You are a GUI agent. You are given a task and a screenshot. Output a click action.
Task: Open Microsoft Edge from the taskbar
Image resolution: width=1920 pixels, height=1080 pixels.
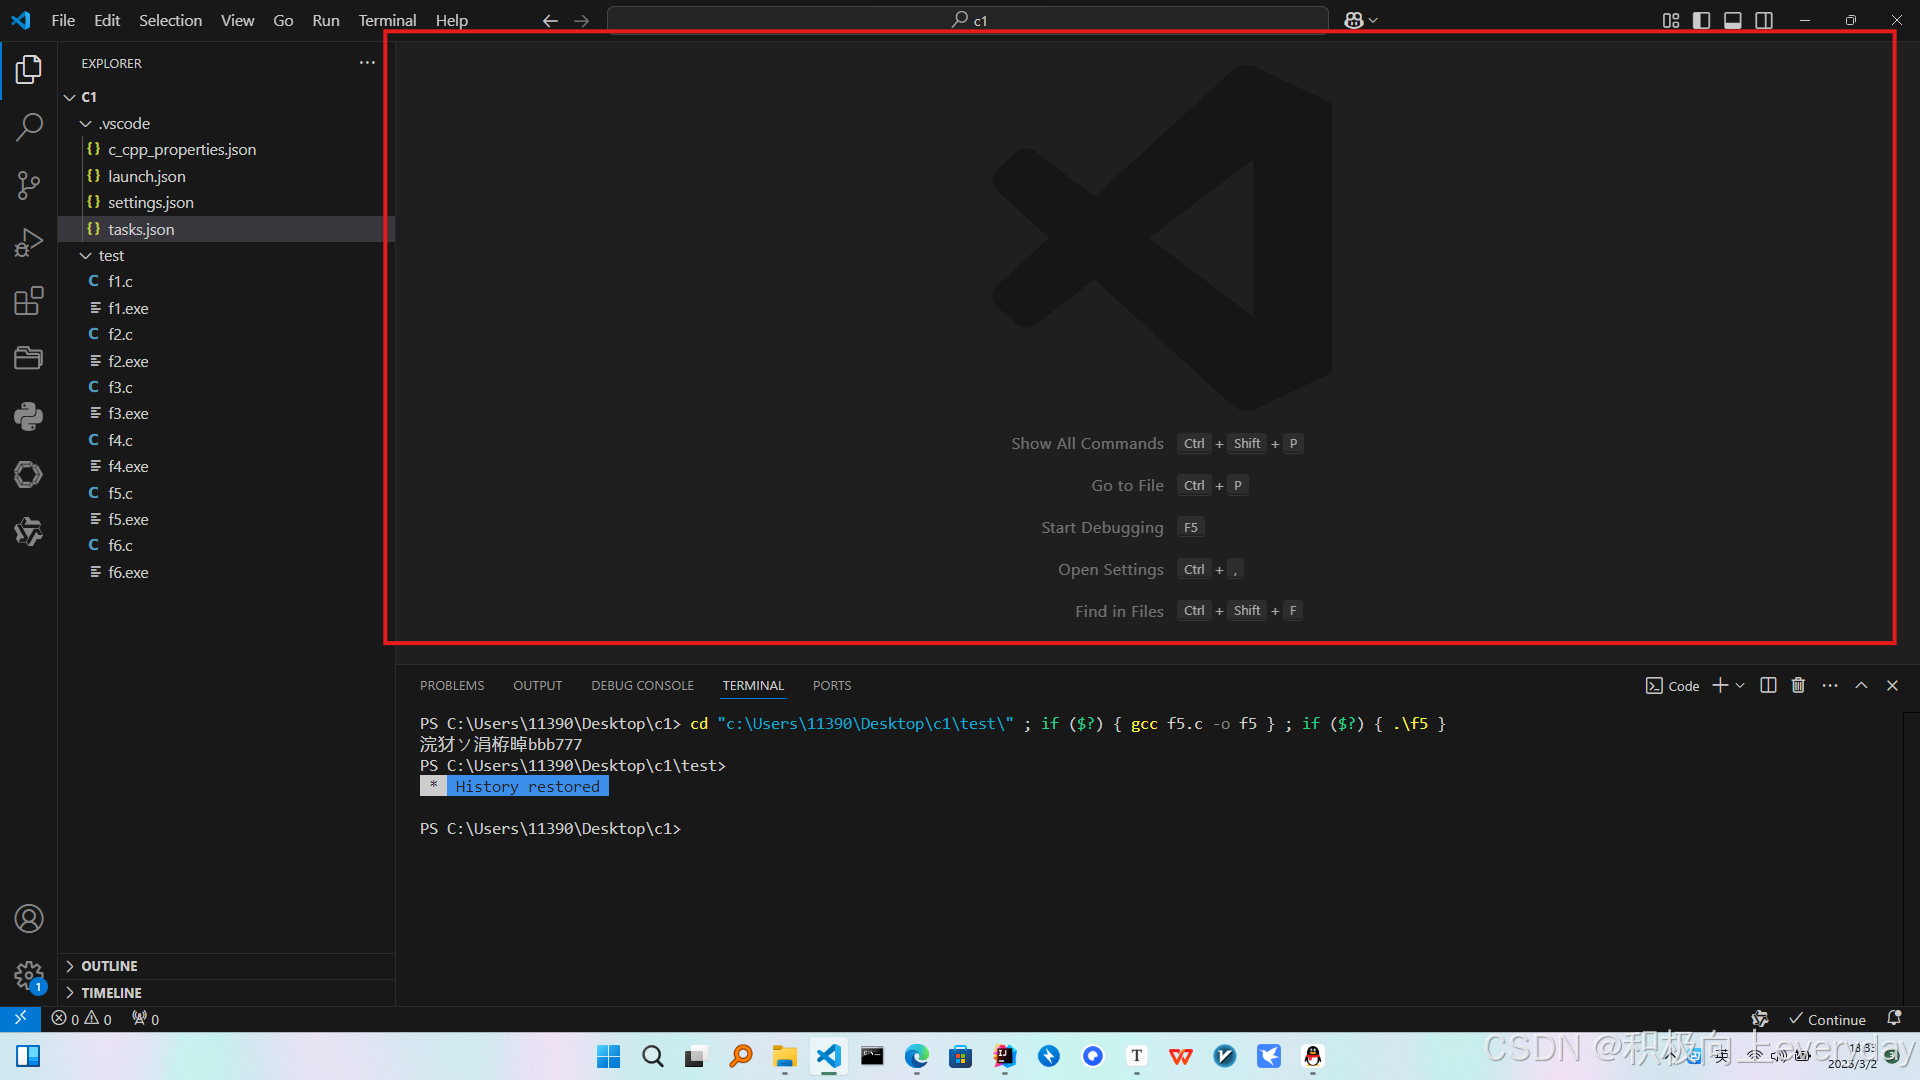pos(916,1056)
